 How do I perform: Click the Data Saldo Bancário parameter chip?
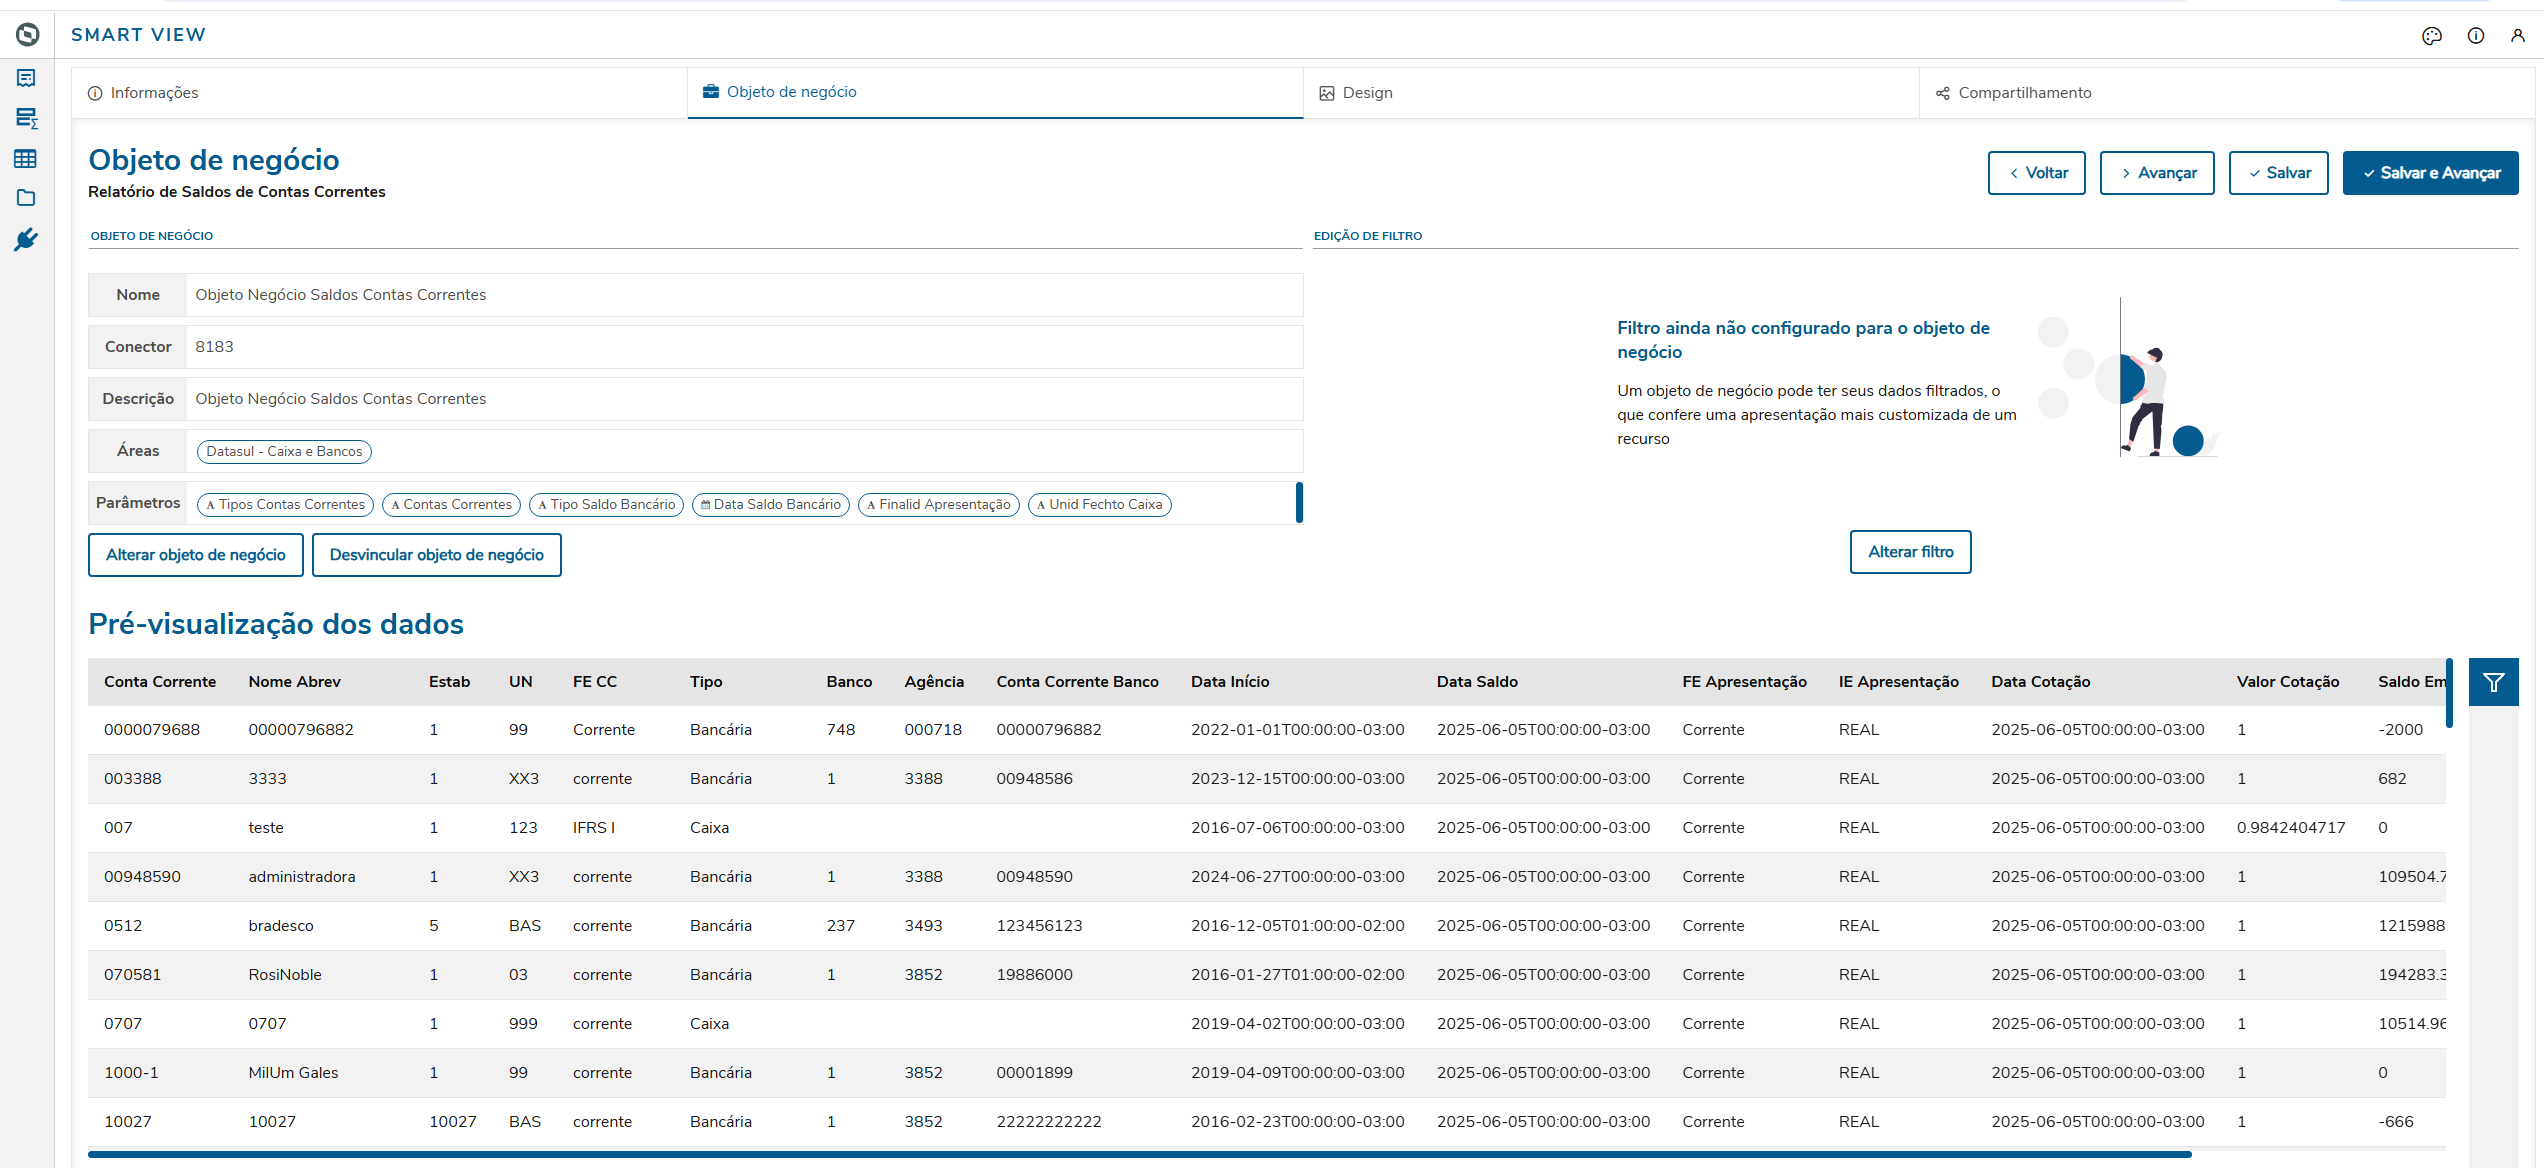coord(770,505)
